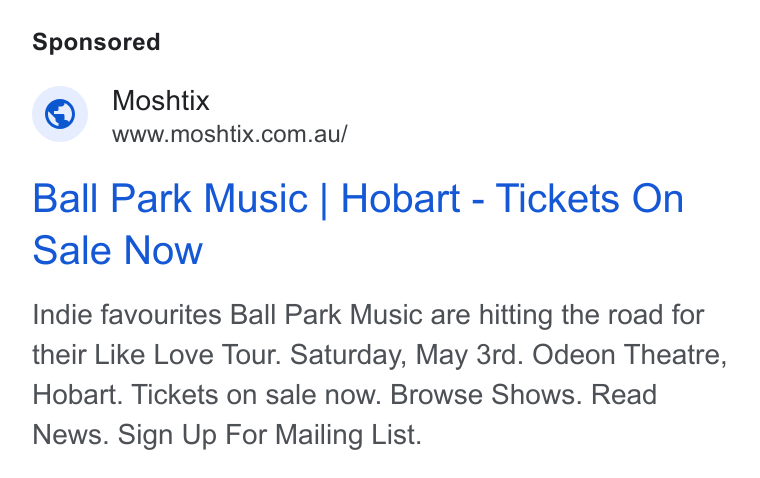
Task: Click 'Ball Park Music' in the grey description
Action: (326, 315)
